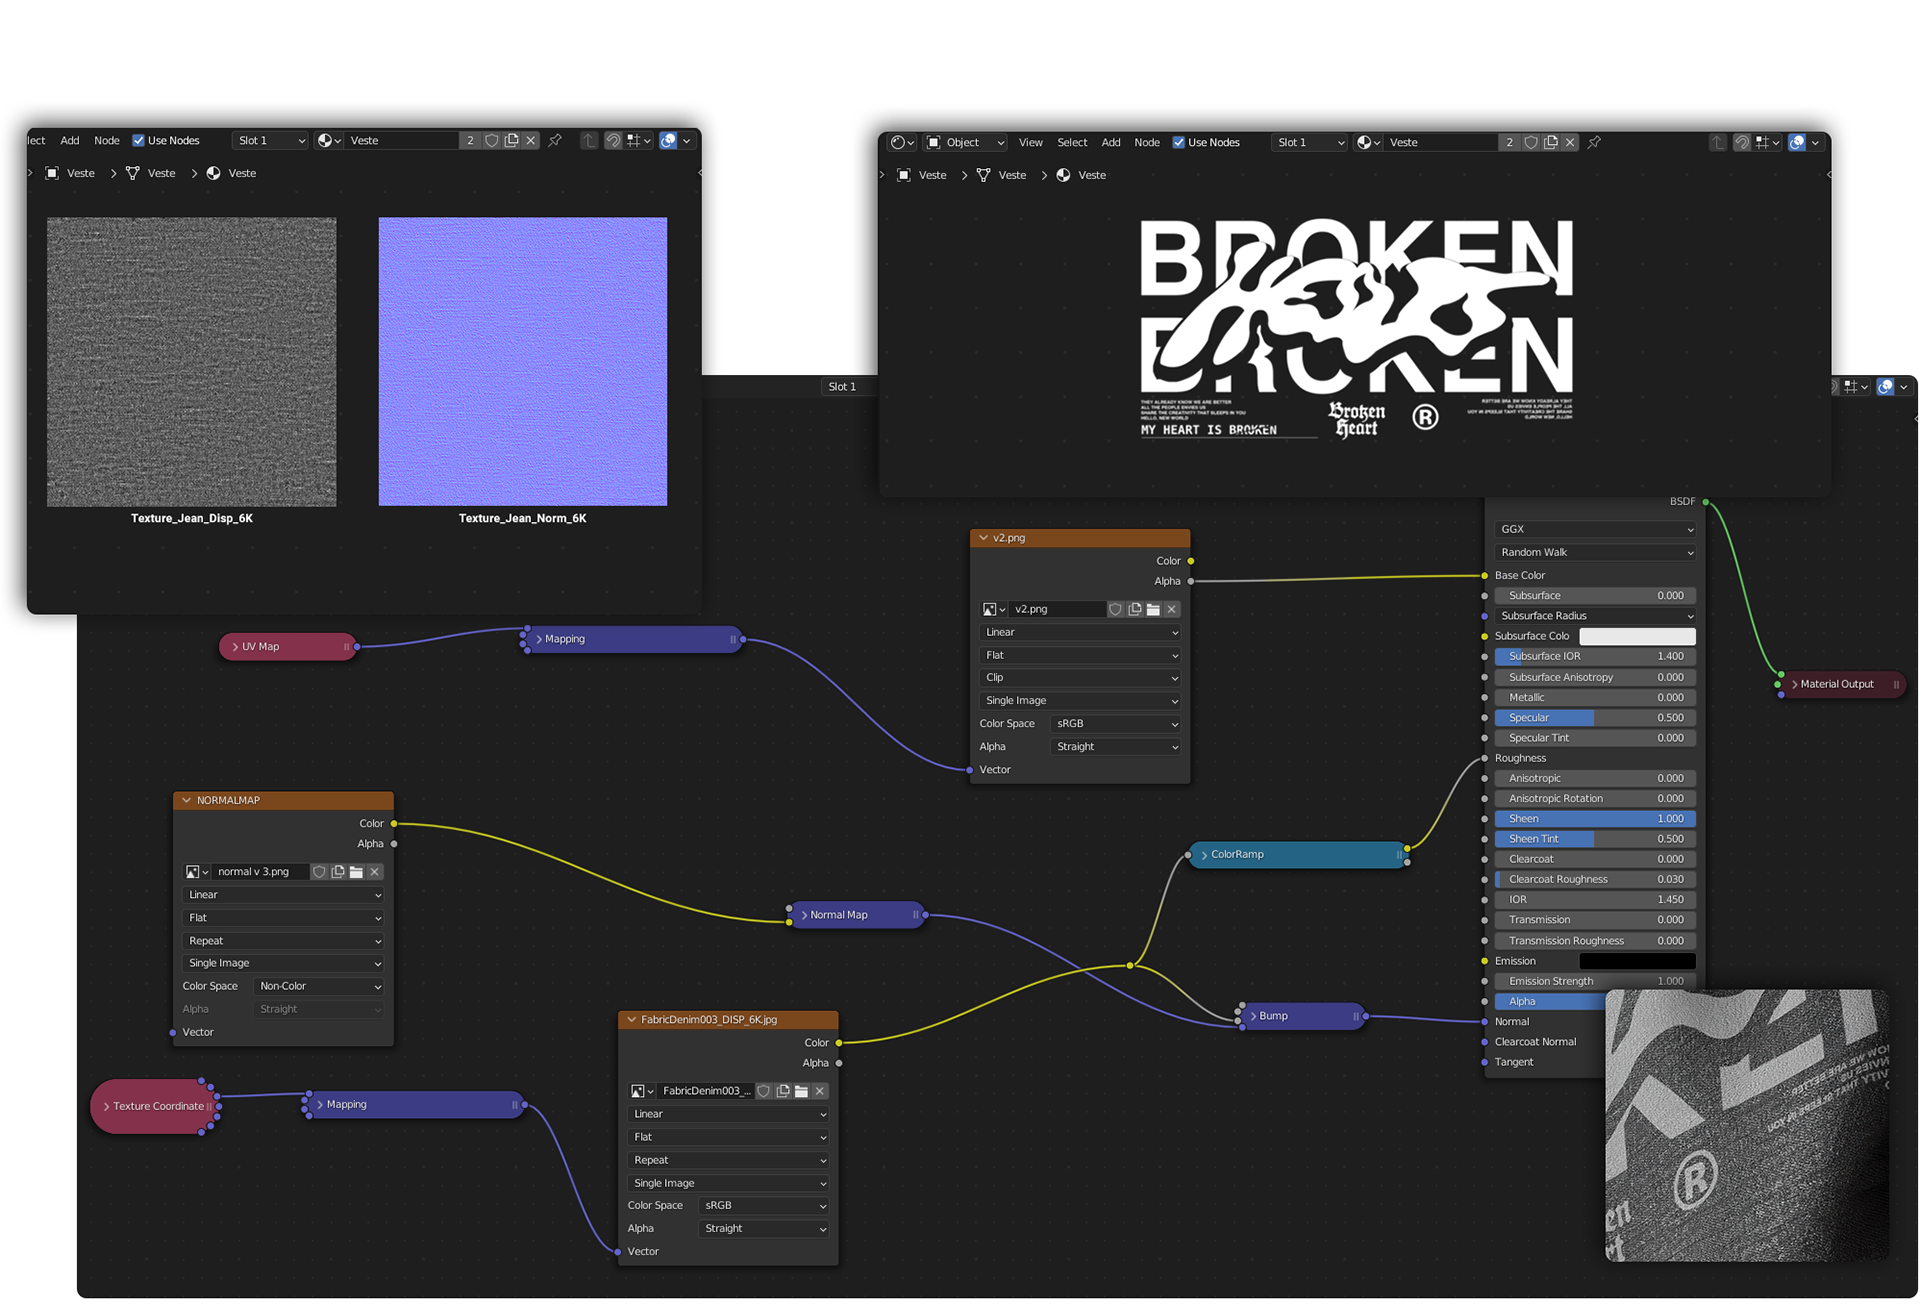
Task: Toggle Use Nodes in jean textures window
Action: click(x=139, y=140)
